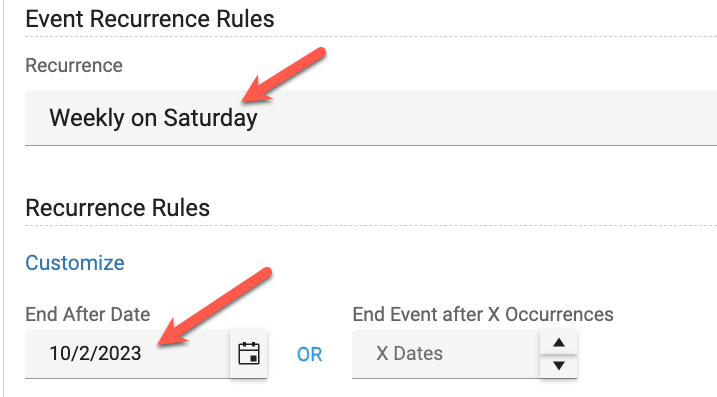Click the Recurrence Rules section heading
Viewport: 717px width, 397px height.
pyautogui.click(x=118, y=208)
